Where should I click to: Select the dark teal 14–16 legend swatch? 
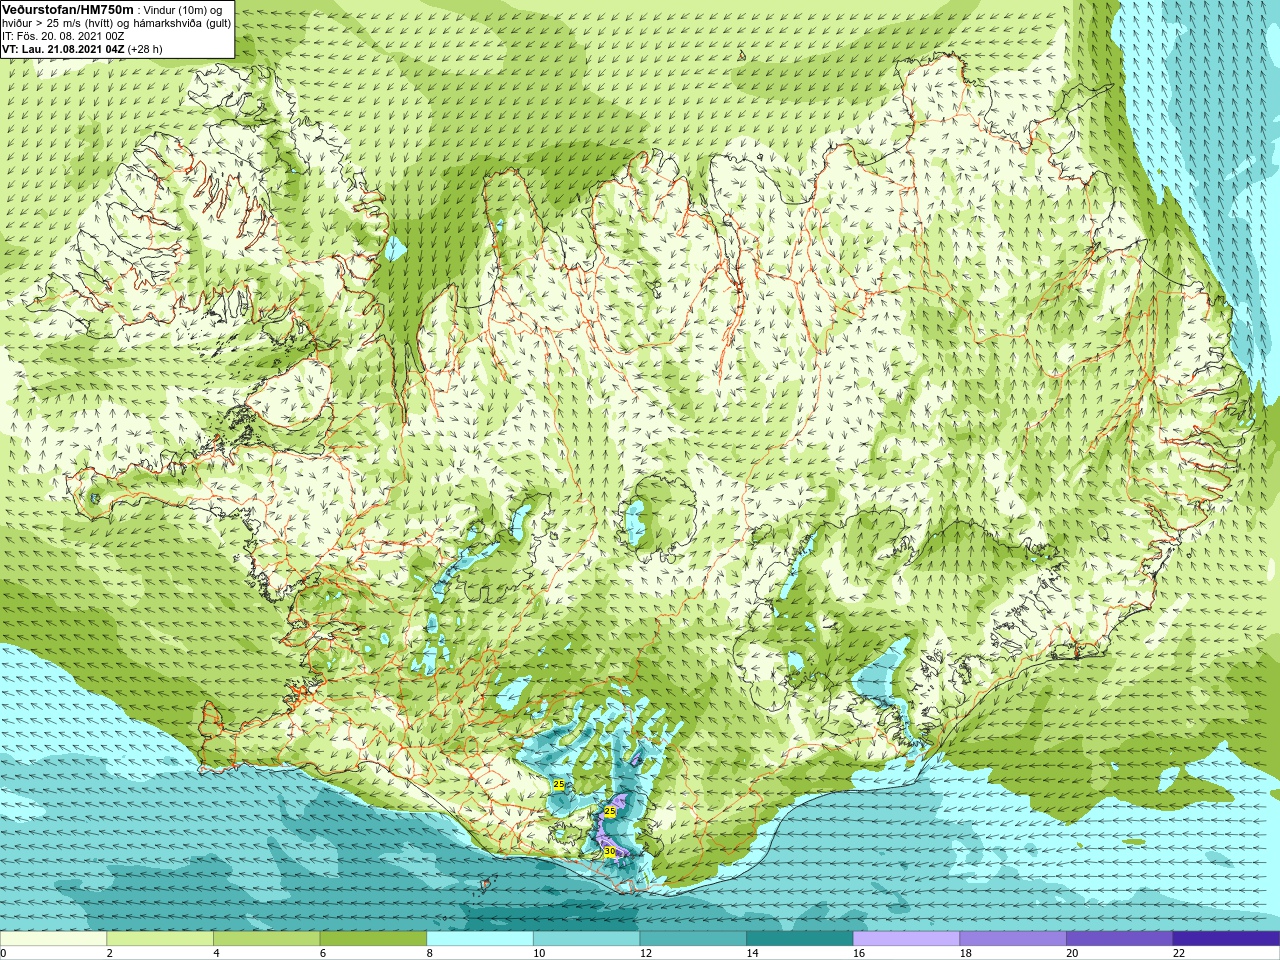pyautogui.click(x=800, y=939)
